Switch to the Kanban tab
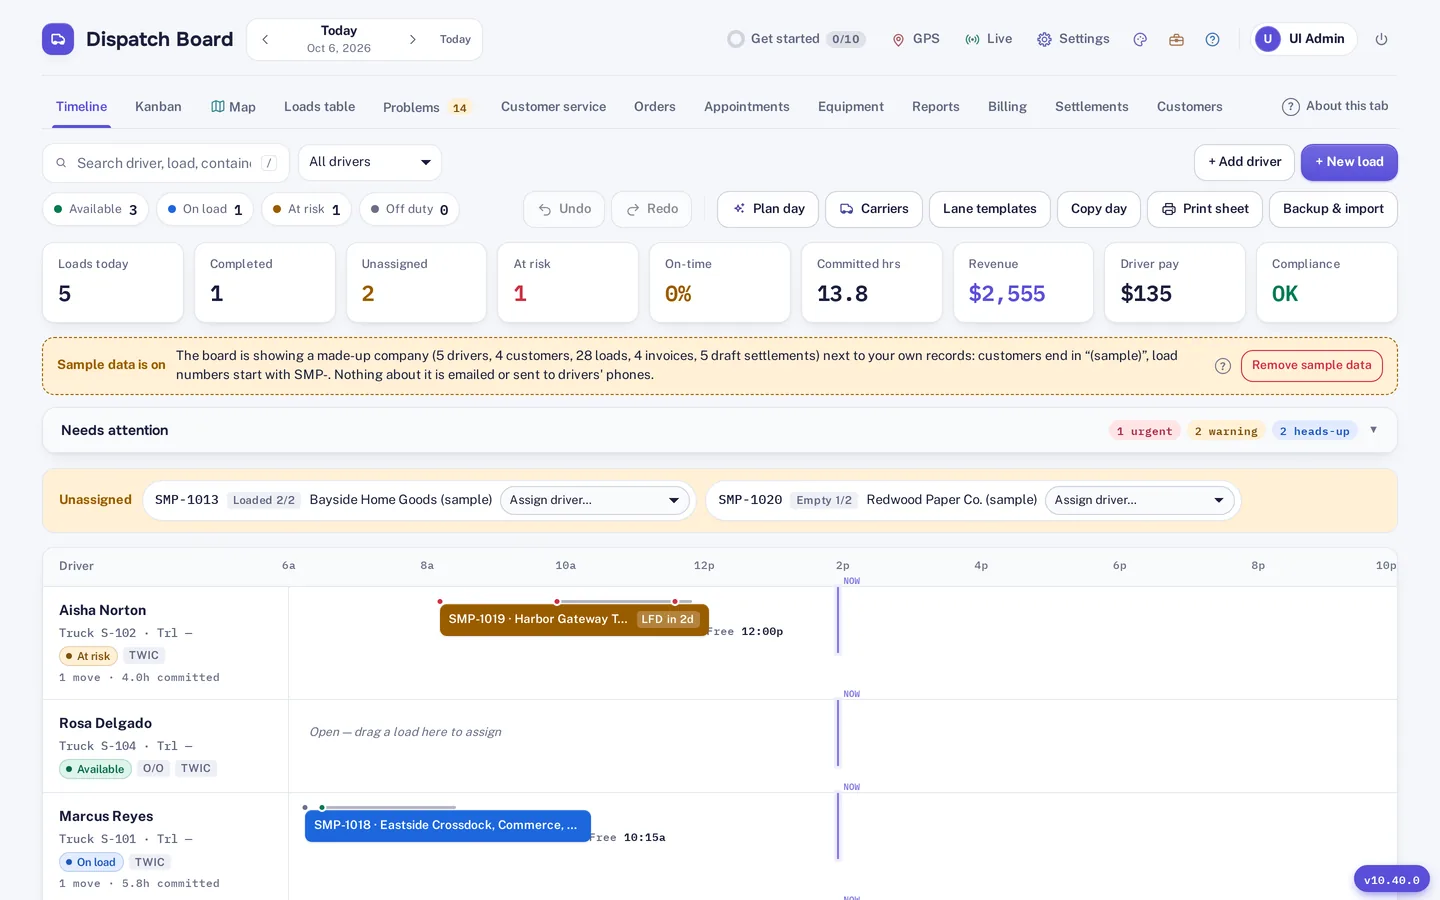 (x=158, y=107)
